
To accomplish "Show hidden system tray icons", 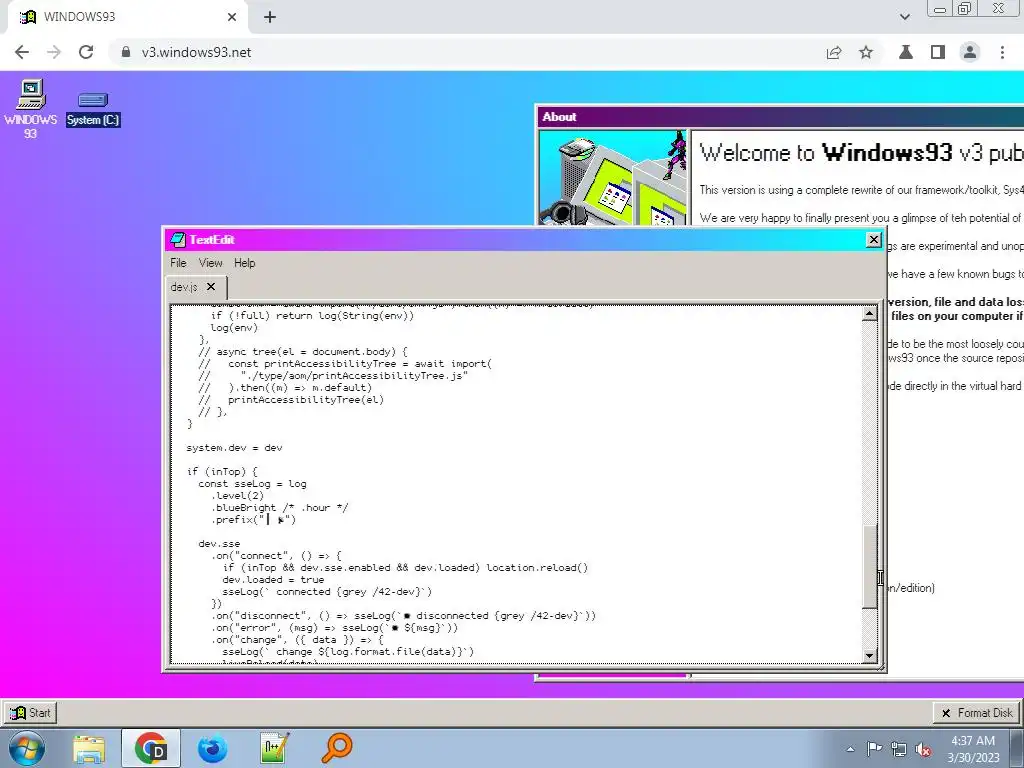I will (x=850, y=750).
